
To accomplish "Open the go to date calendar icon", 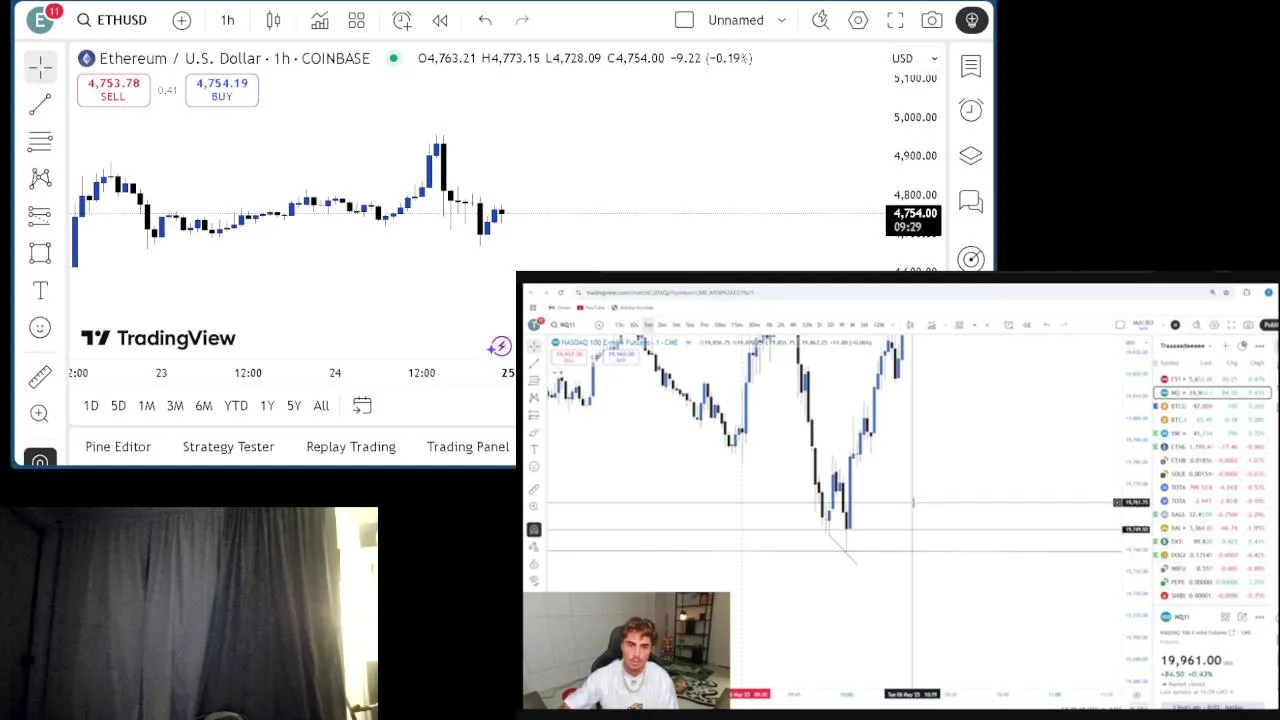I will 362,405.
